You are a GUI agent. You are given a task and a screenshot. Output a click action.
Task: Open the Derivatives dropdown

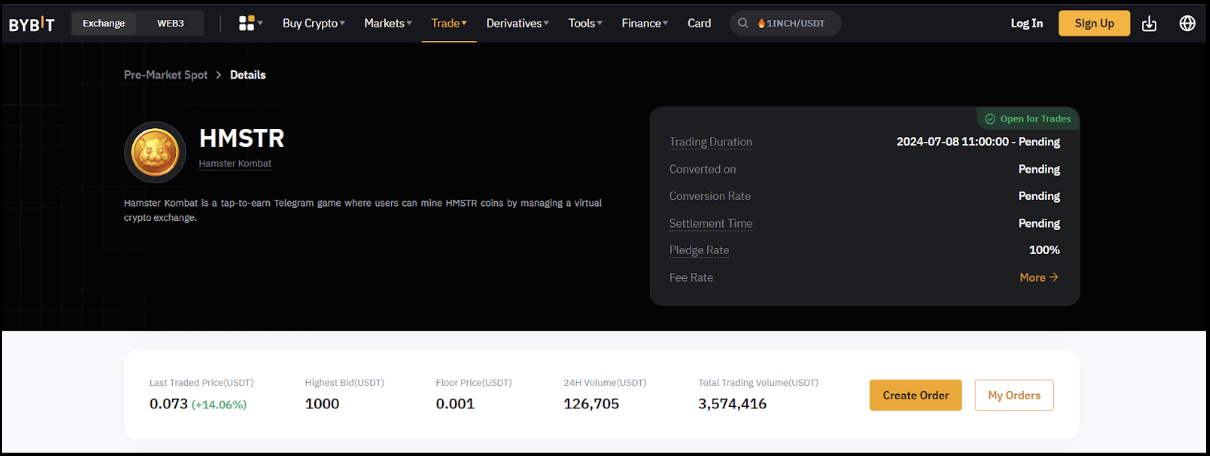(x=518, y=23)
